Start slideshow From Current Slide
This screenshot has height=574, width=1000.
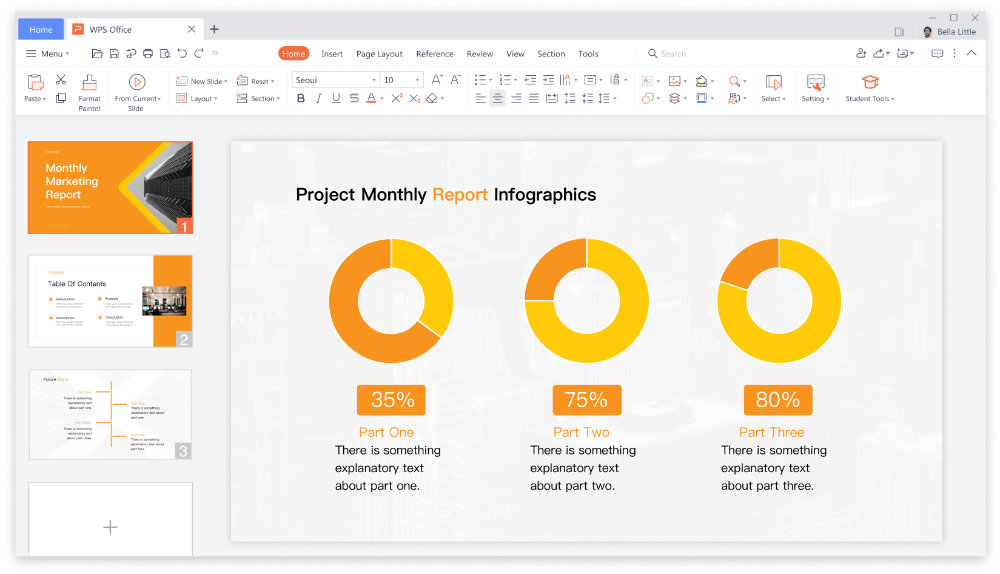coord(136,92)
